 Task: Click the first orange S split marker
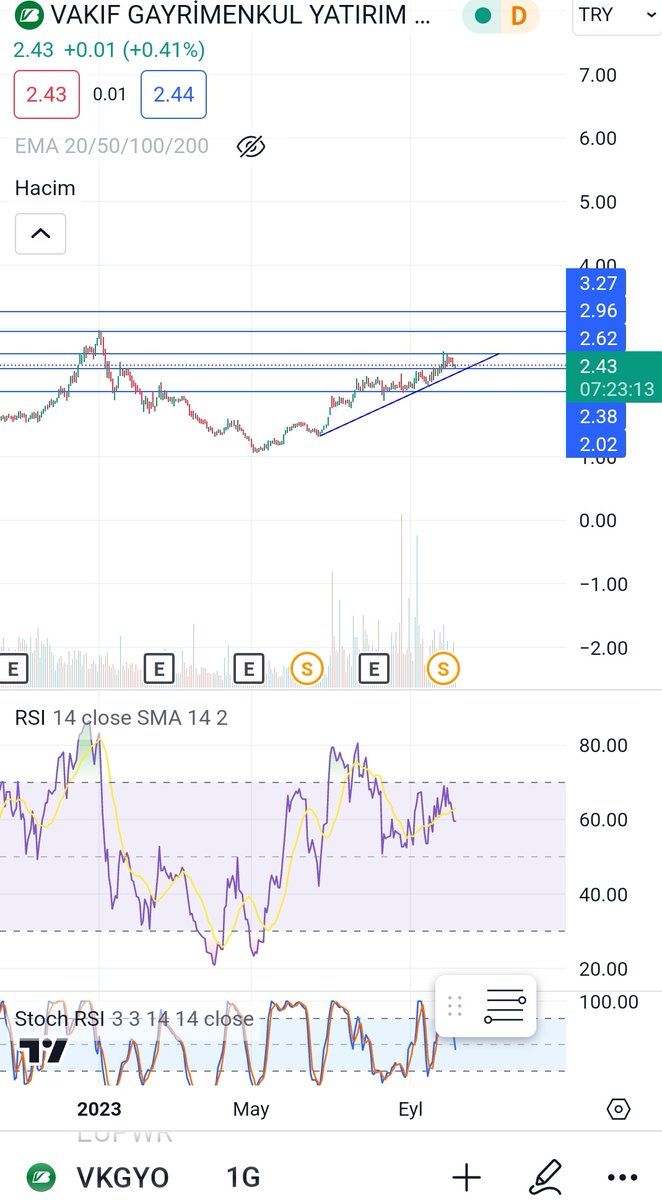[307, 668]
